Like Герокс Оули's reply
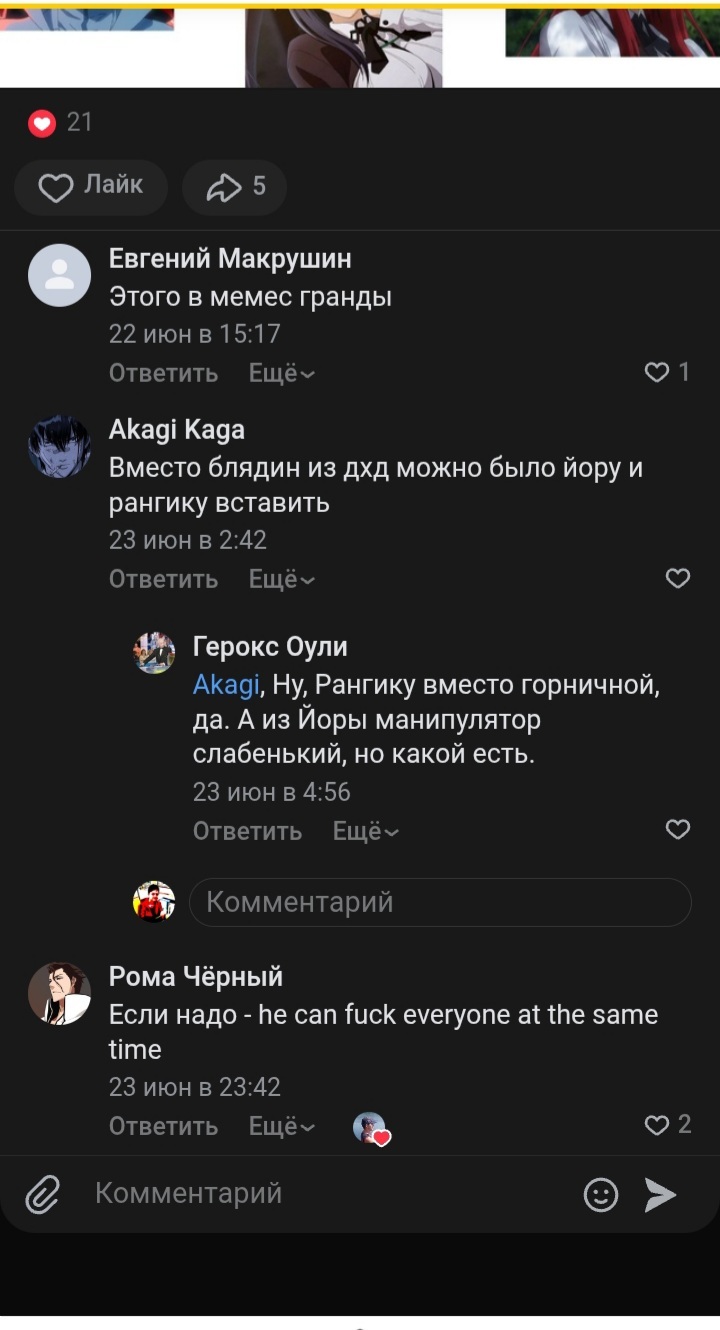 point(678,830)
